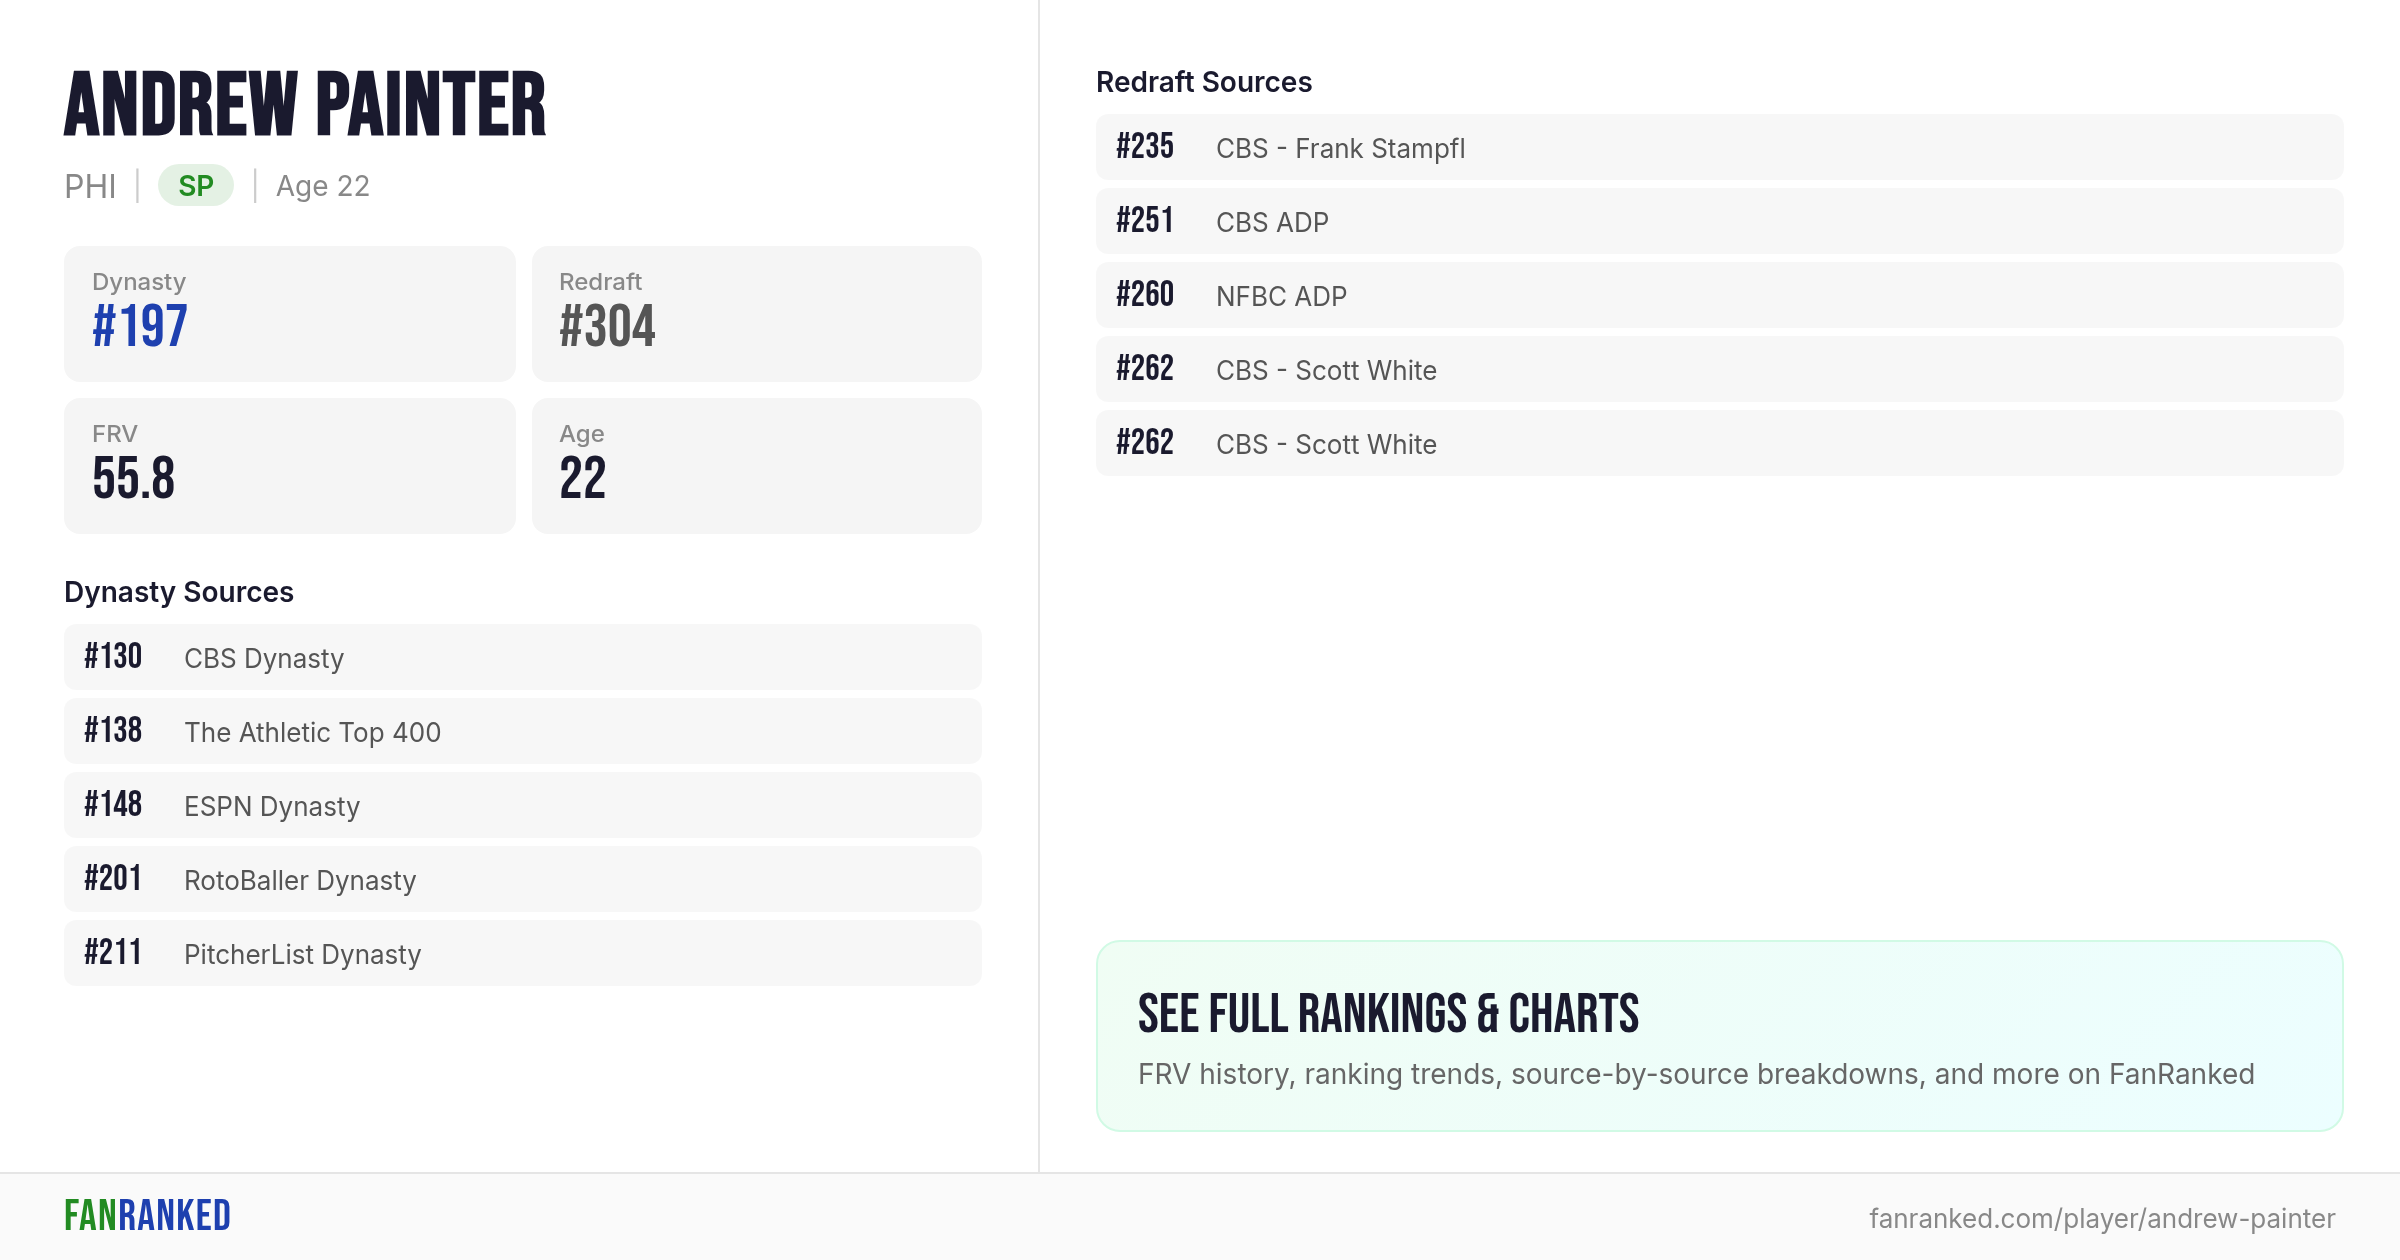Open the CBS ADP redraft row
Viewport: 2400px width, 1260px height.
coord(1720,221)
